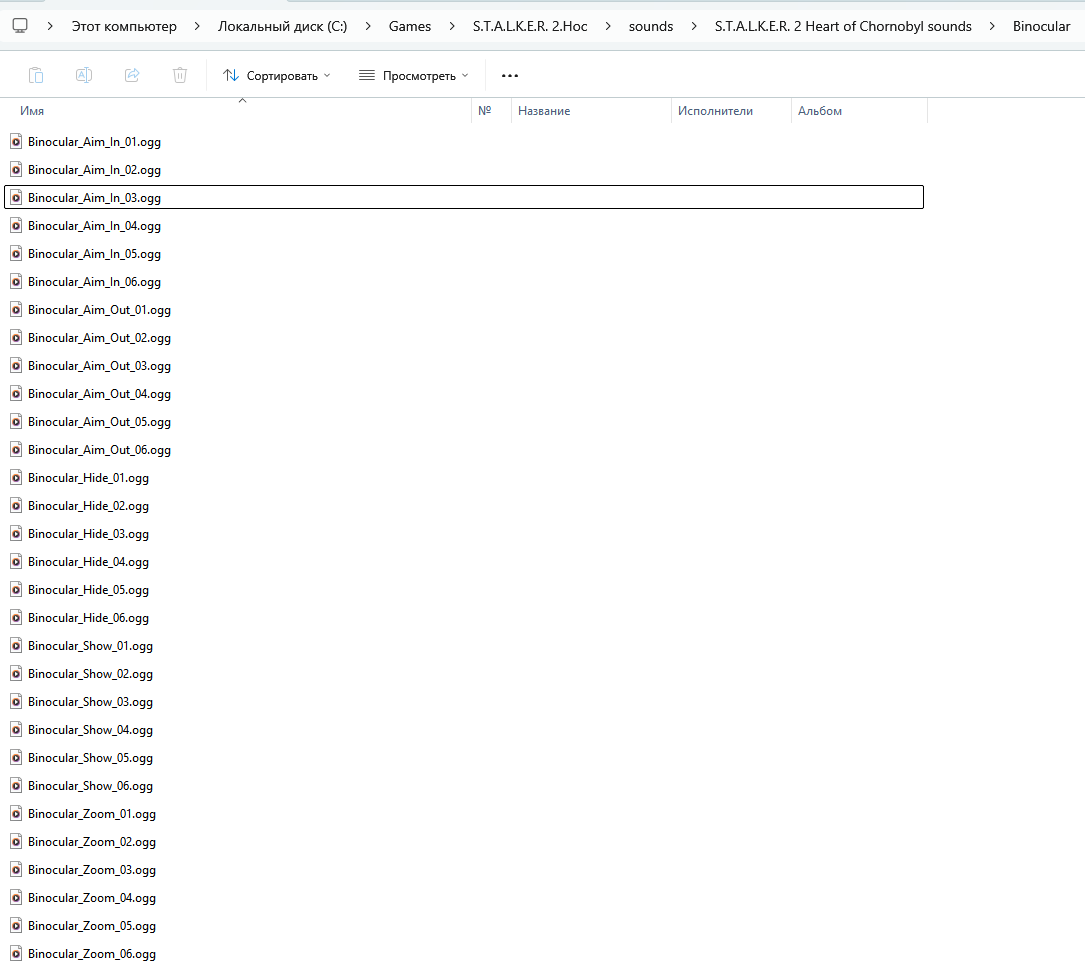Click icon of Binocular_Show_01.ogg

[x=16, y=646]
